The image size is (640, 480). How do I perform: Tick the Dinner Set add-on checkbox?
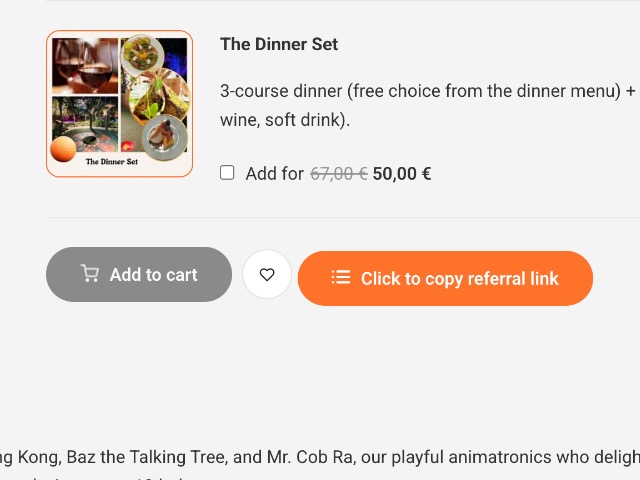[x=227, y=173]
